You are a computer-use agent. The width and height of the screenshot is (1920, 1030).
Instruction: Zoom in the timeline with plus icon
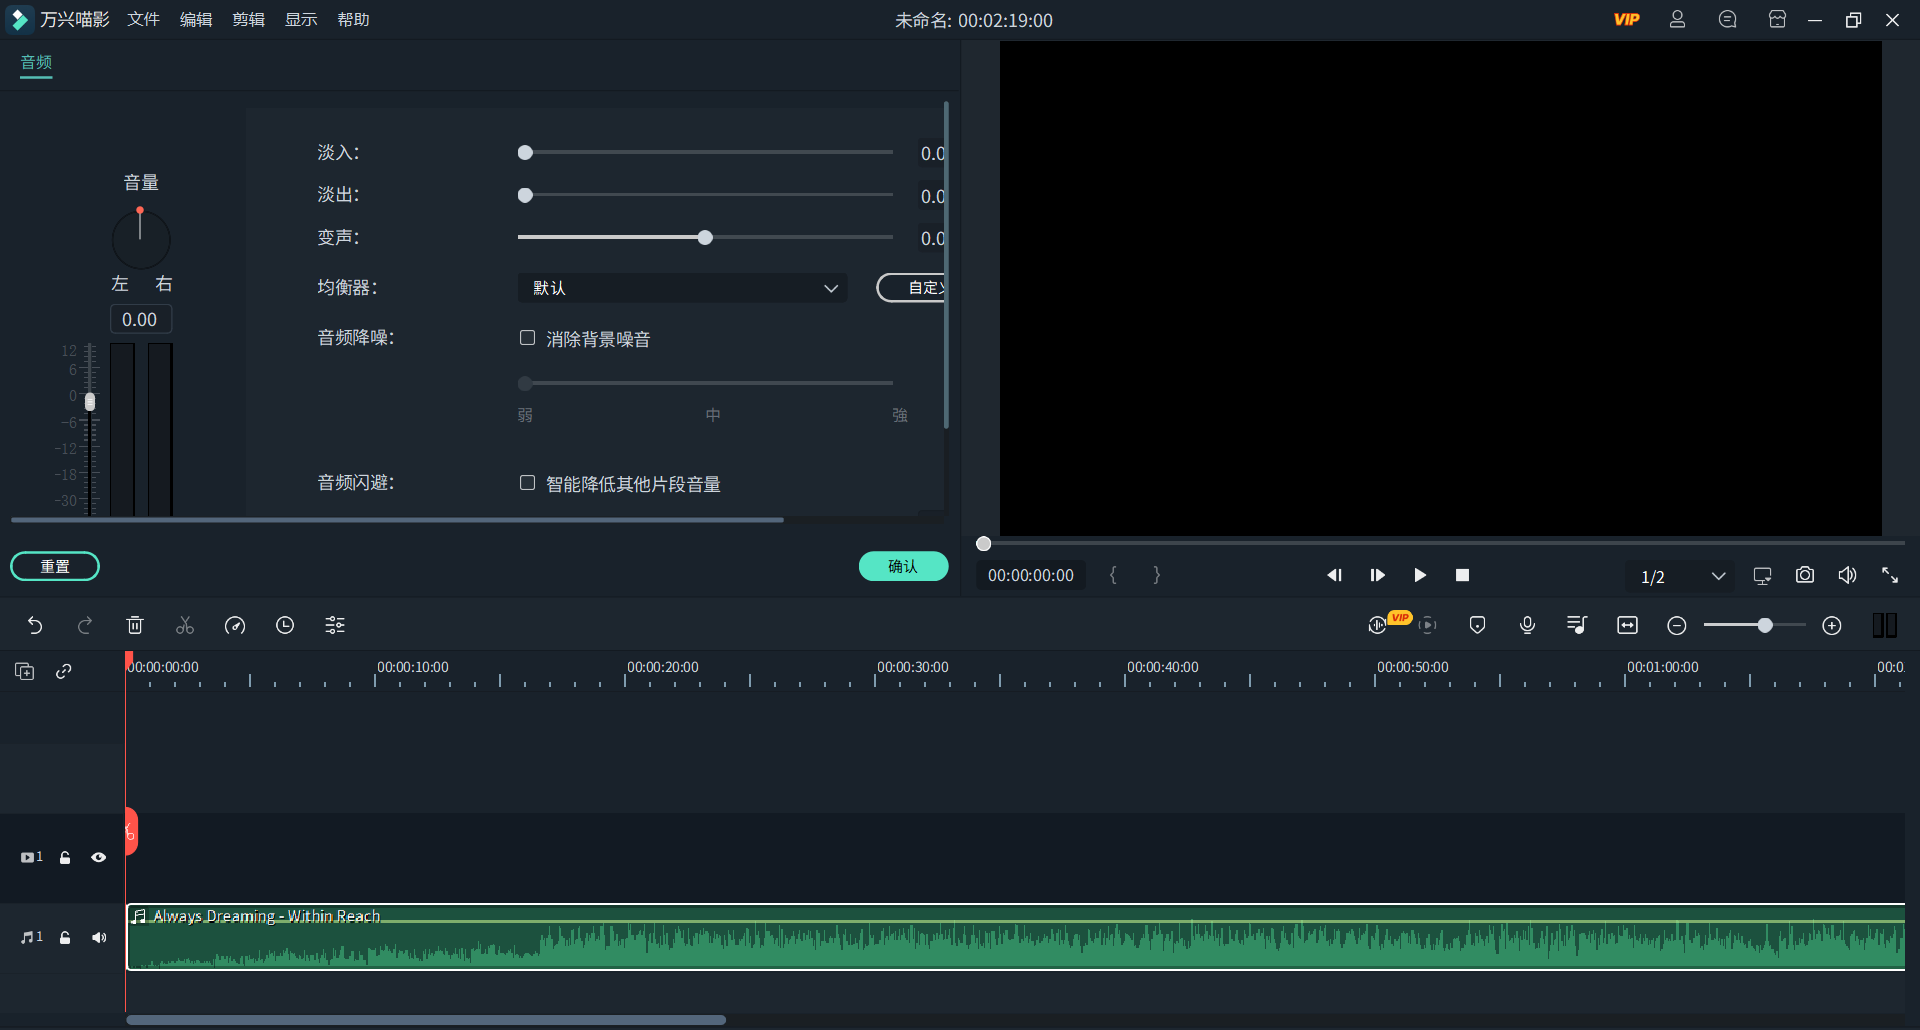coord(1832,625)
